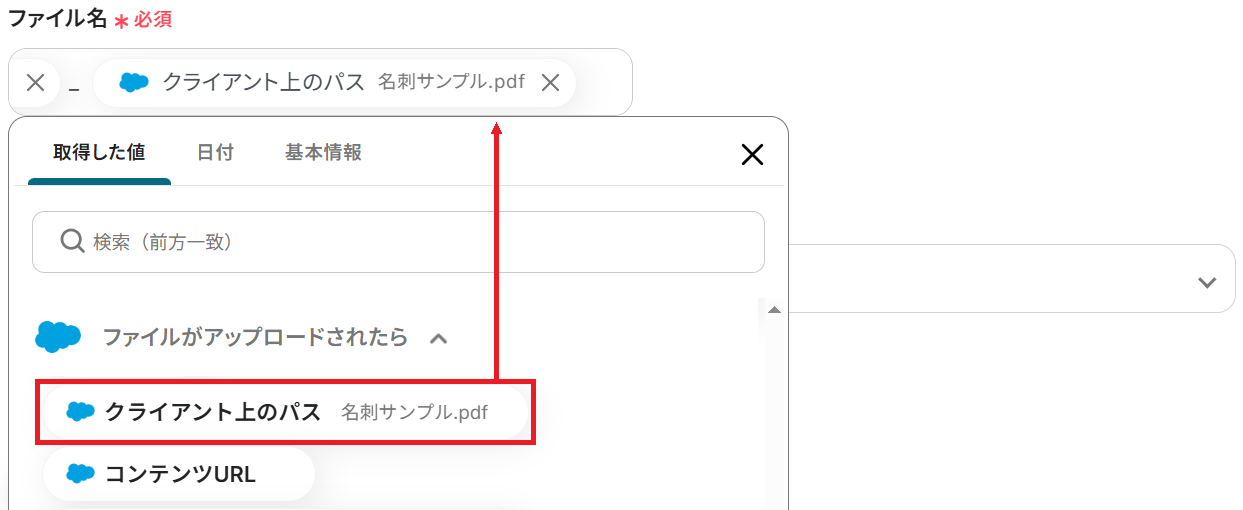Click the scroll-up arrow in value list
The height and width of the screenshot is (510, 1243).
coord(772,310)
